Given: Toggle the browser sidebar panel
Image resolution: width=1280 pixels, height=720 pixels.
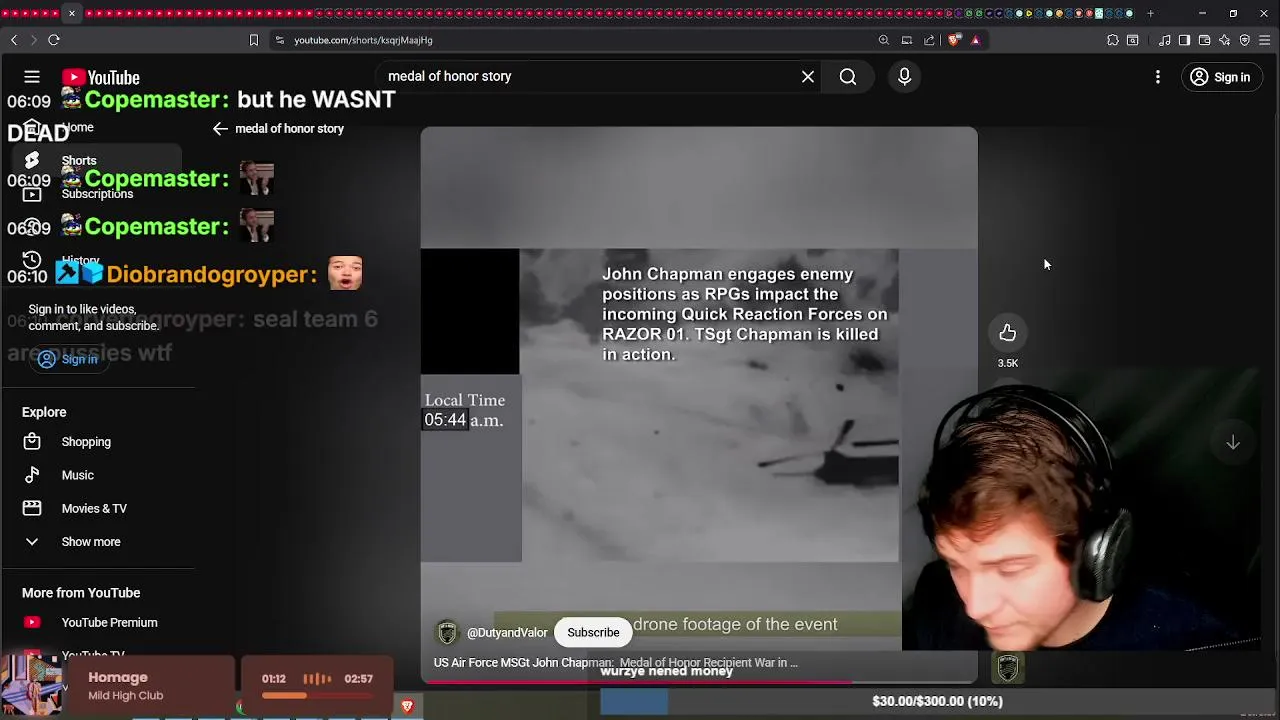Looking at the screenshot, I should coord(1185,40).
